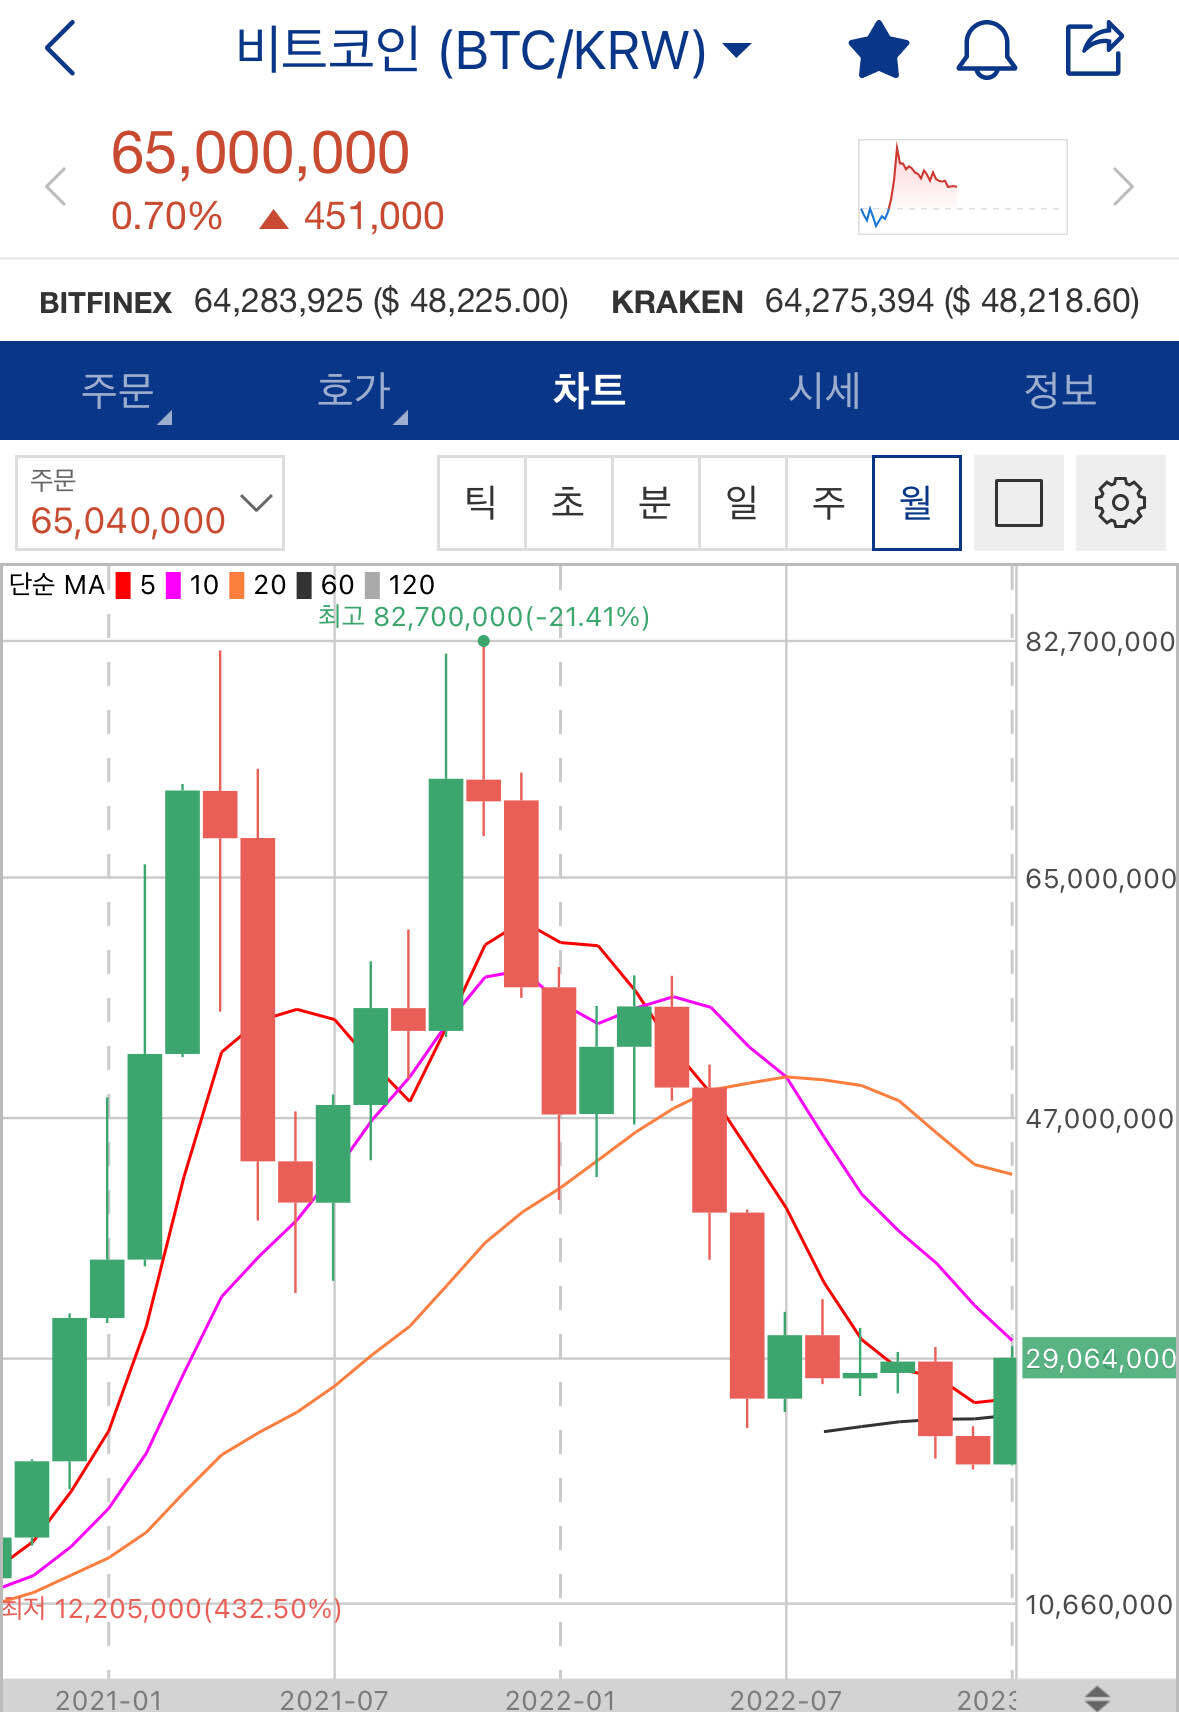Tap chart vertical scale adjust icon
This screenshot has height=1712, width=1179.
1097,1696
